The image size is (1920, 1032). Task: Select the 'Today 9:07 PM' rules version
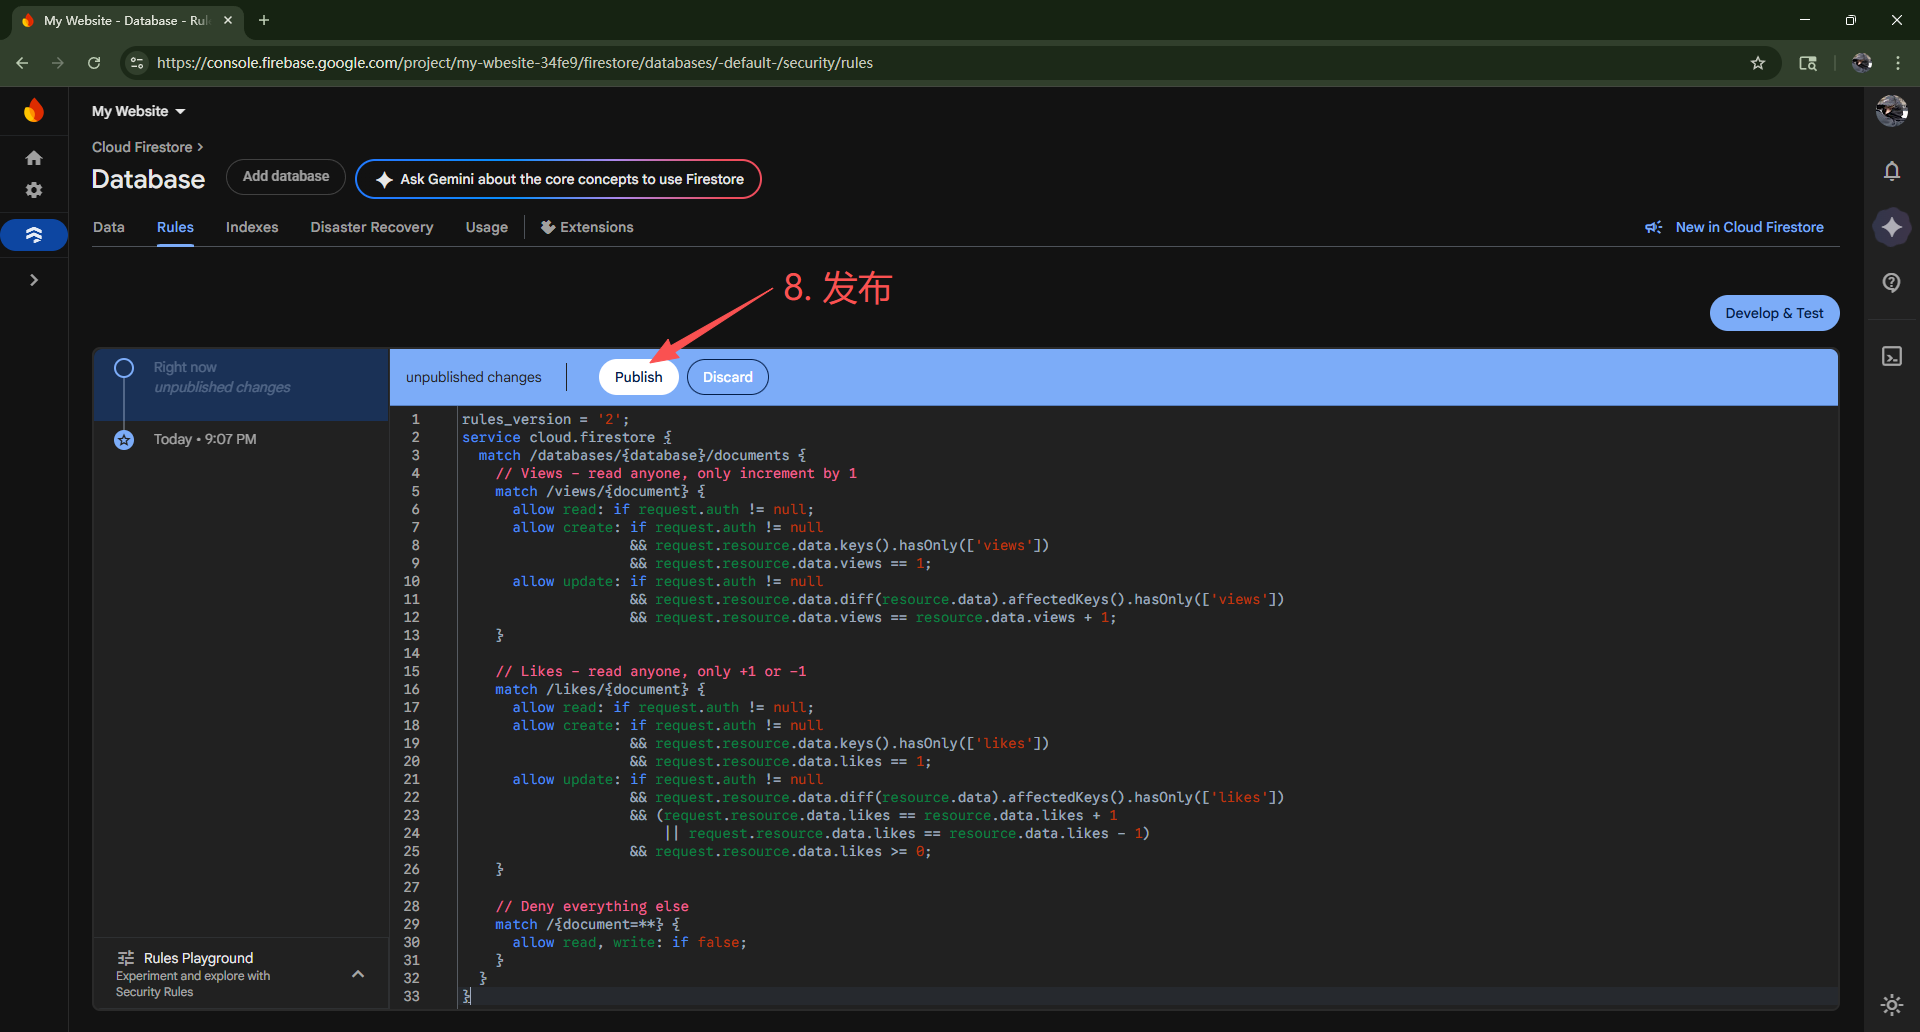(205, 439)
